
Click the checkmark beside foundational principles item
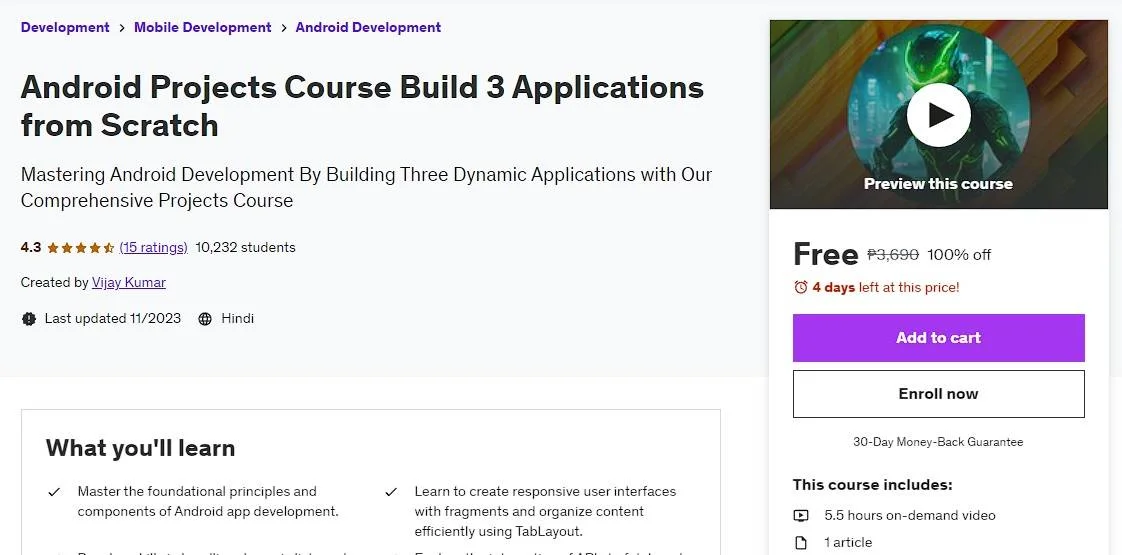pos(54,492)
